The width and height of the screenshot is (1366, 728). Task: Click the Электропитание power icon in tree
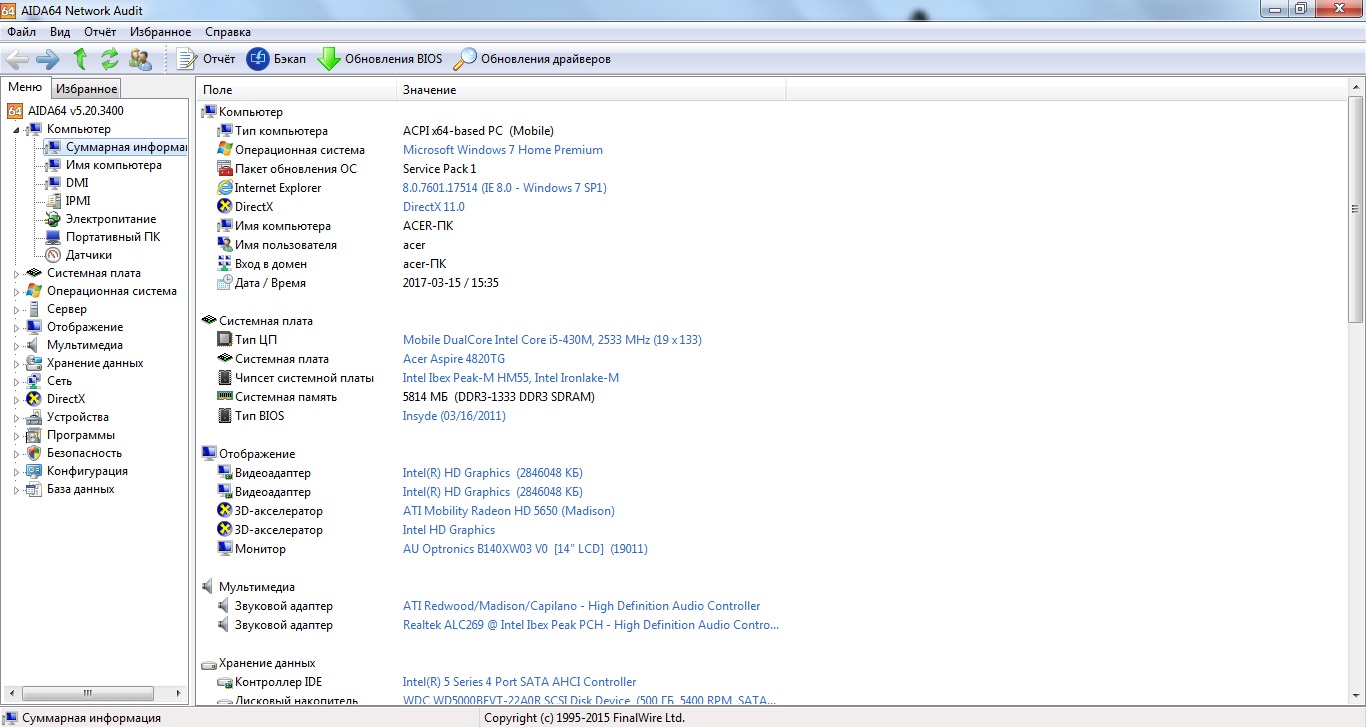[x=54, y=219]
